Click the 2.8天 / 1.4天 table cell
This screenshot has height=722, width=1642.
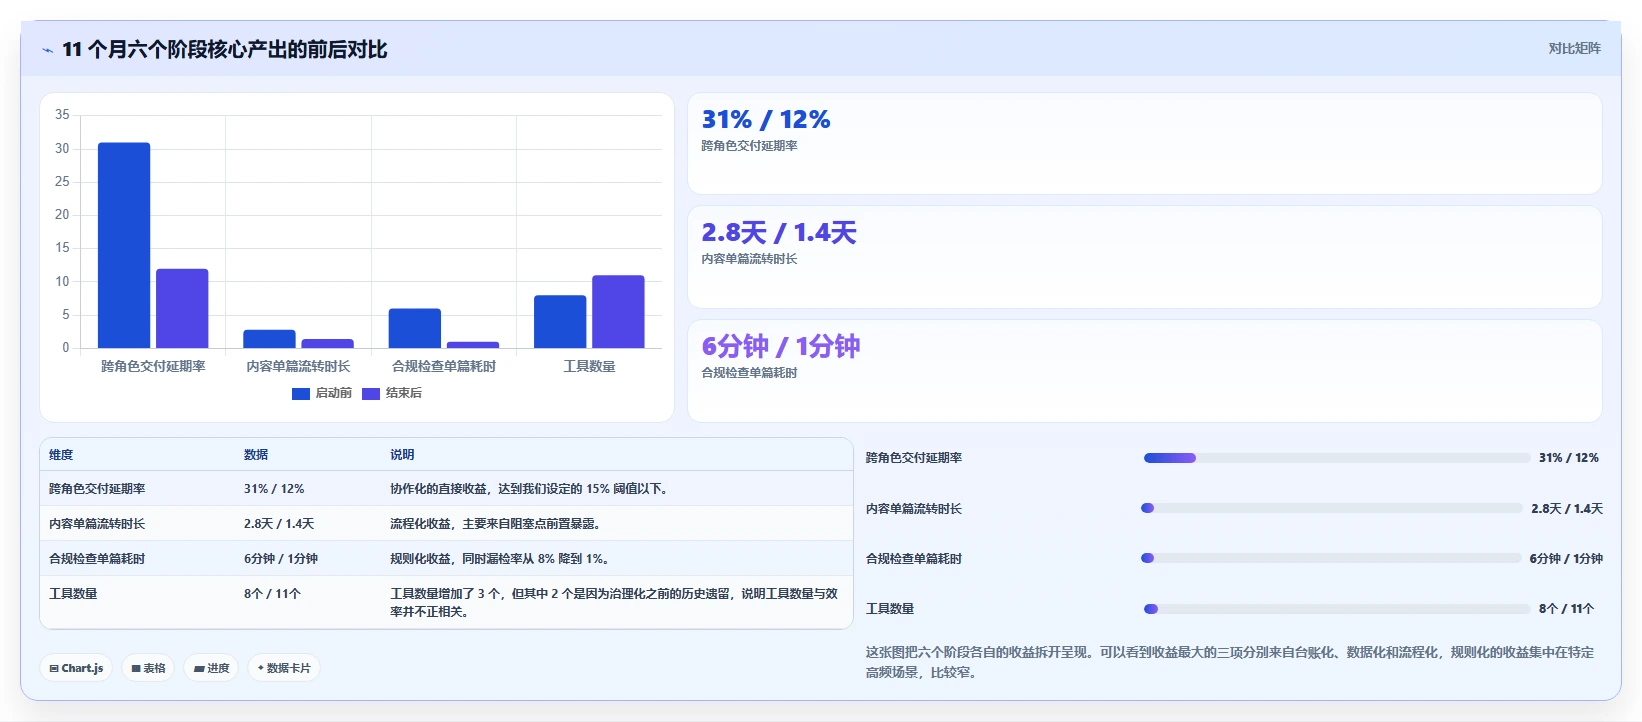(x=279, y=524)
